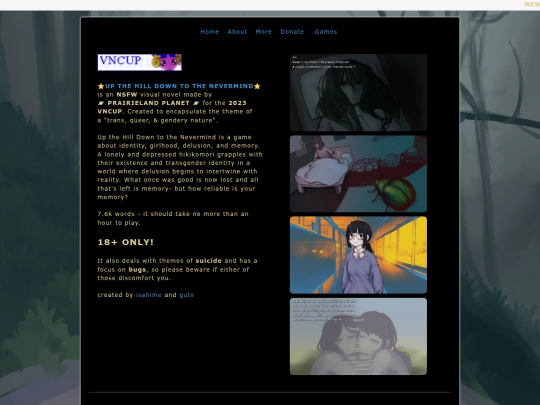Open the Up the Hill Down to the Nevermind title link
This screenshot has height=405, width=540.
point(179,86)
